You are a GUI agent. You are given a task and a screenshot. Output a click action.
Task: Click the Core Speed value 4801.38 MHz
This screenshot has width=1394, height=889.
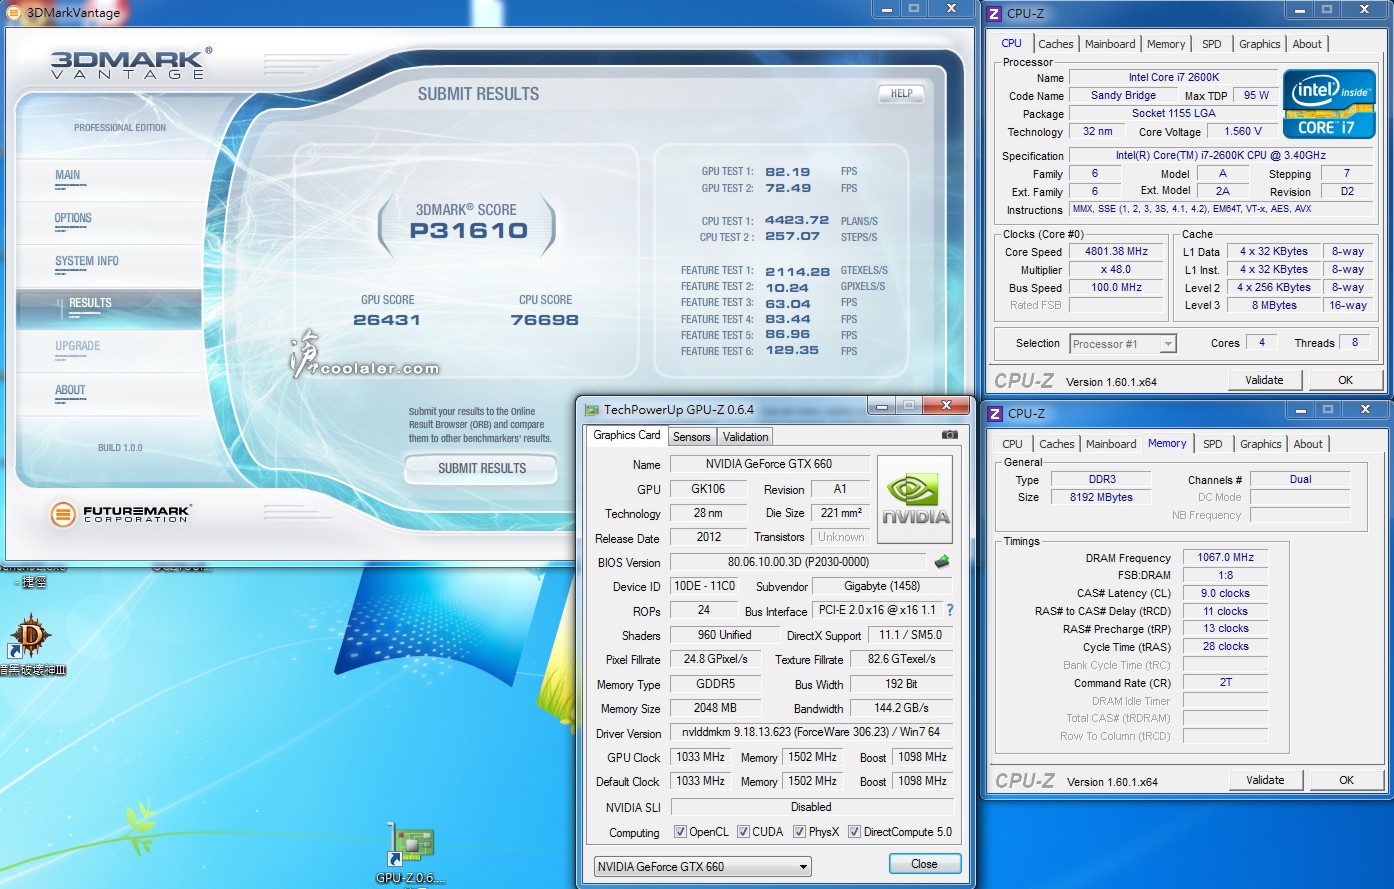tap(1117, 252)
